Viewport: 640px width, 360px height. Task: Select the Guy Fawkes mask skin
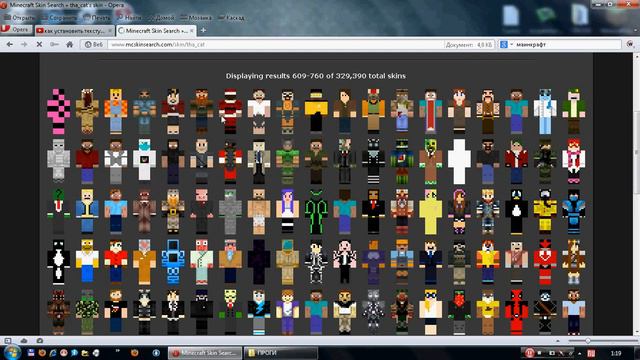230,312
